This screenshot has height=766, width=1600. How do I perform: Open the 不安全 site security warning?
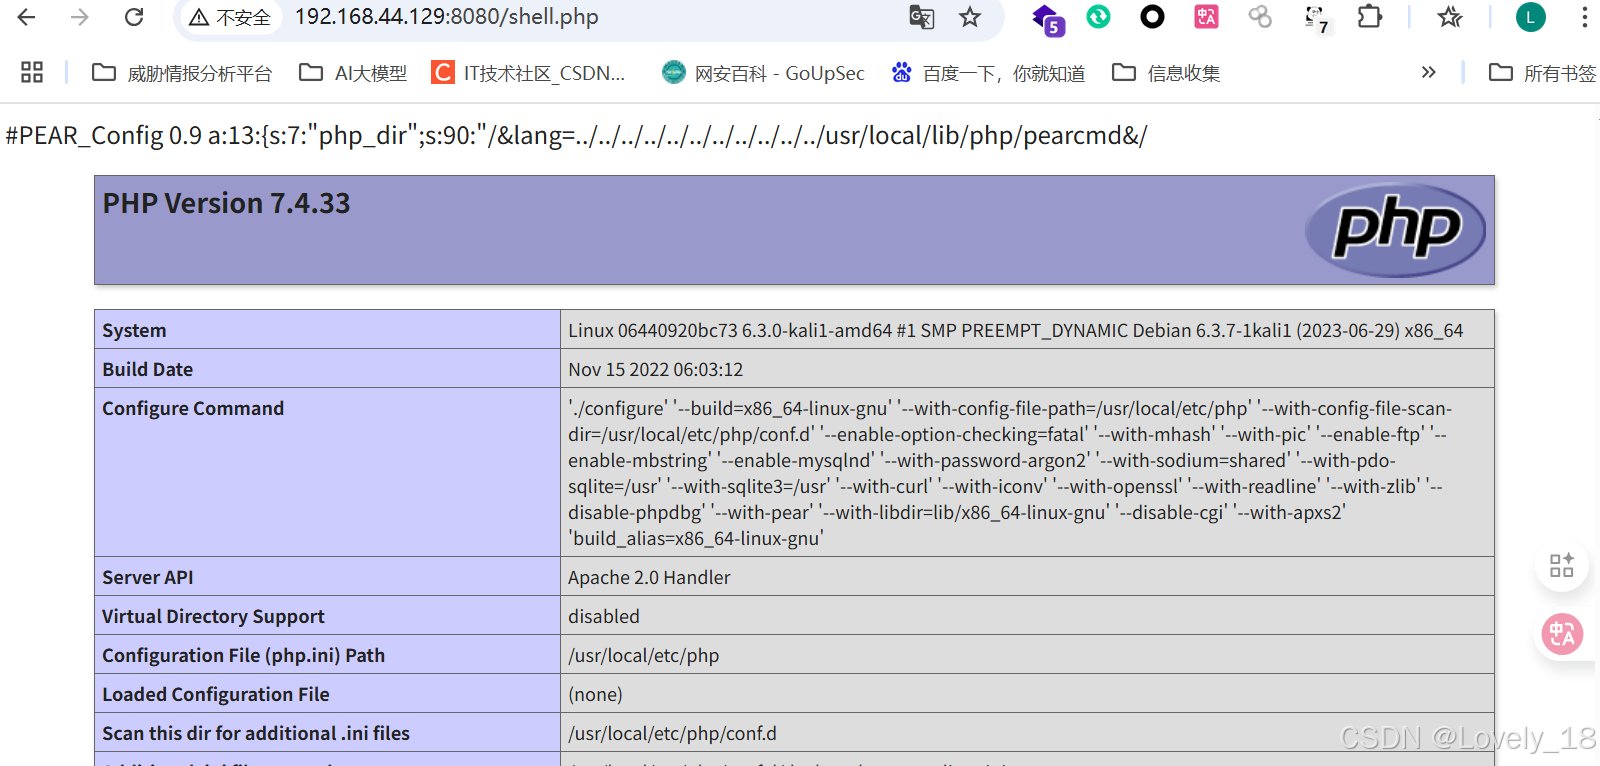231,17
